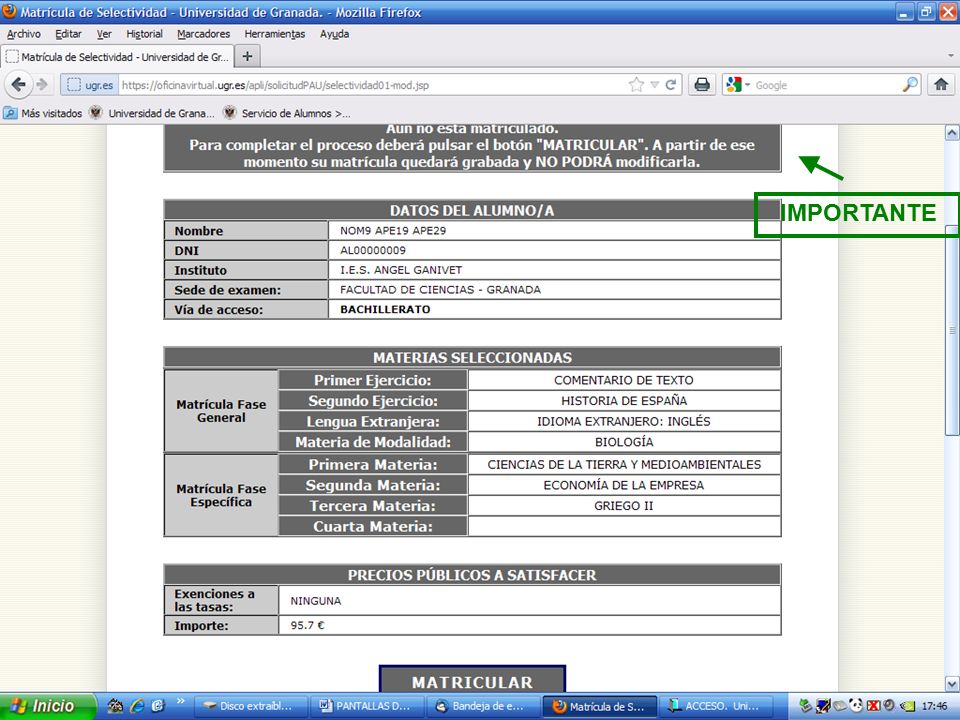The height and width of the screenshot is (720, 960).
Task: Click the MATRICULAR button
Action: click(472, 680)
